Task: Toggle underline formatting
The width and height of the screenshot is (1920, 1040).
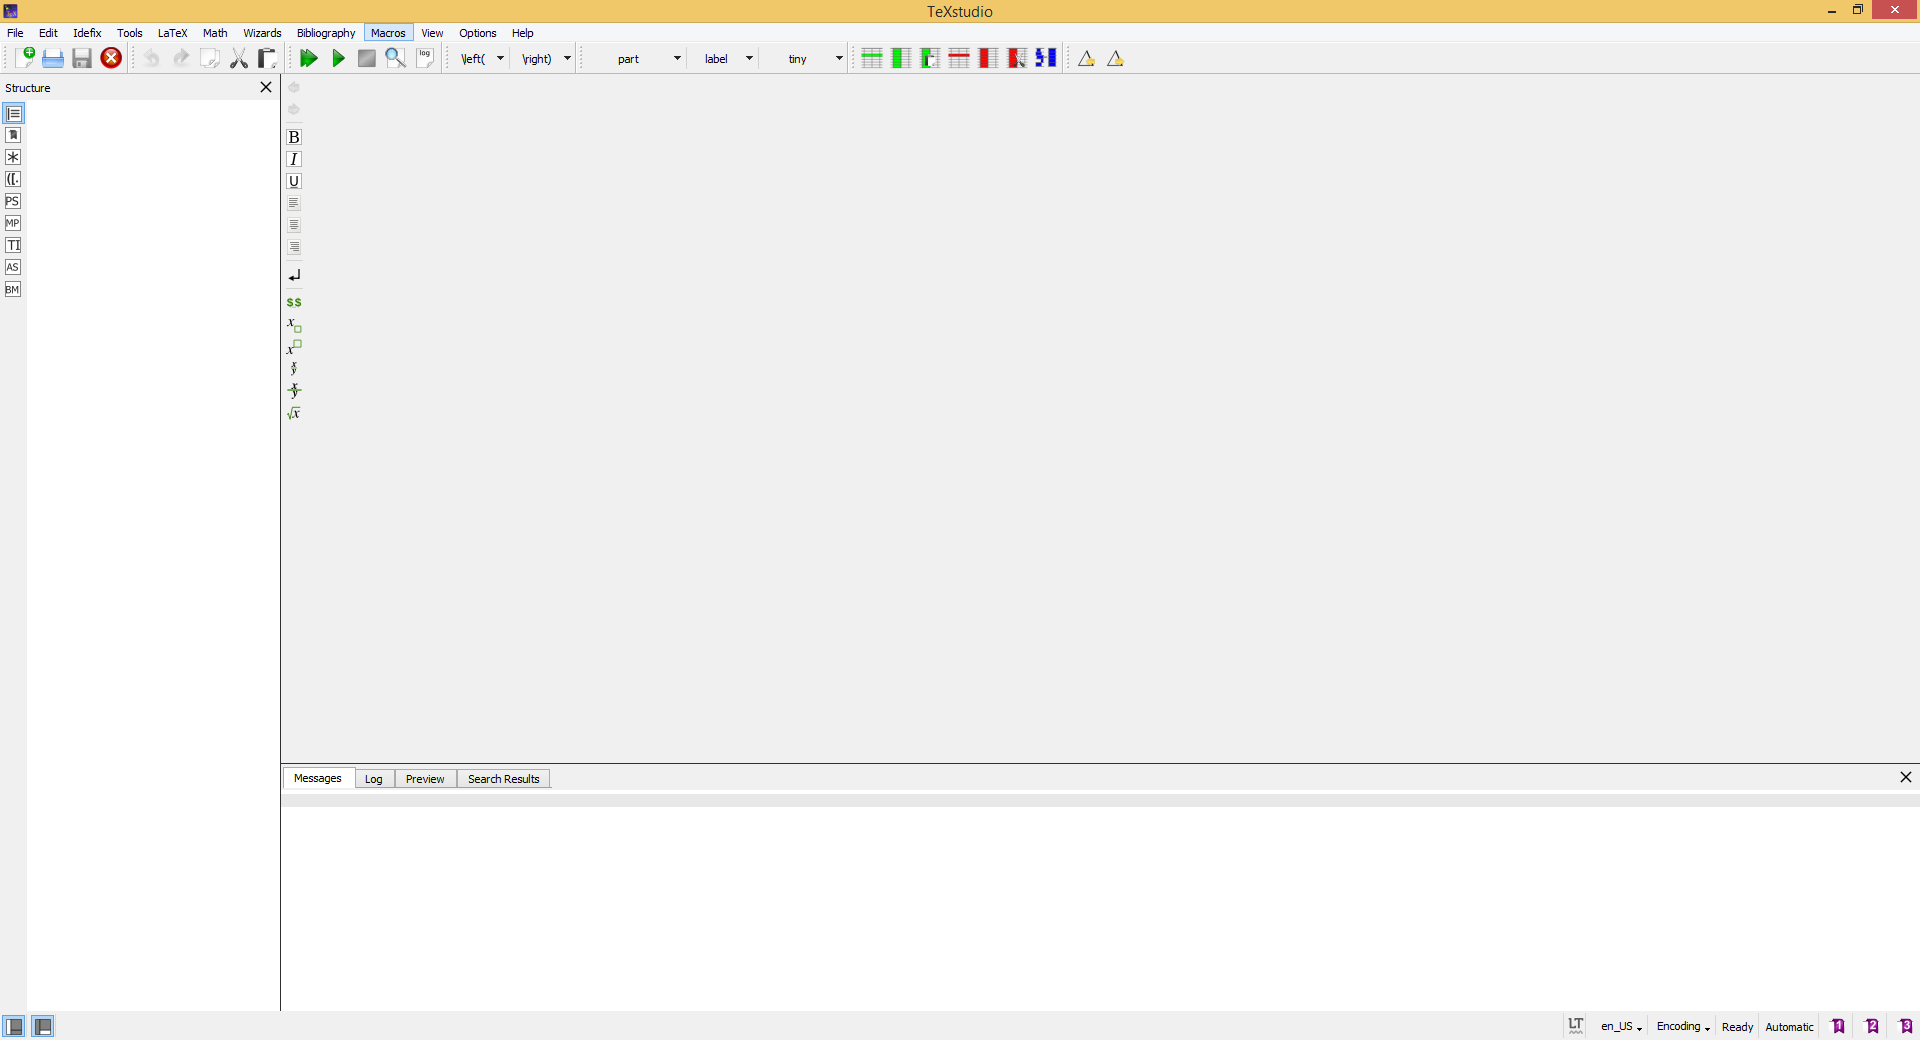Action: (294, 181)
